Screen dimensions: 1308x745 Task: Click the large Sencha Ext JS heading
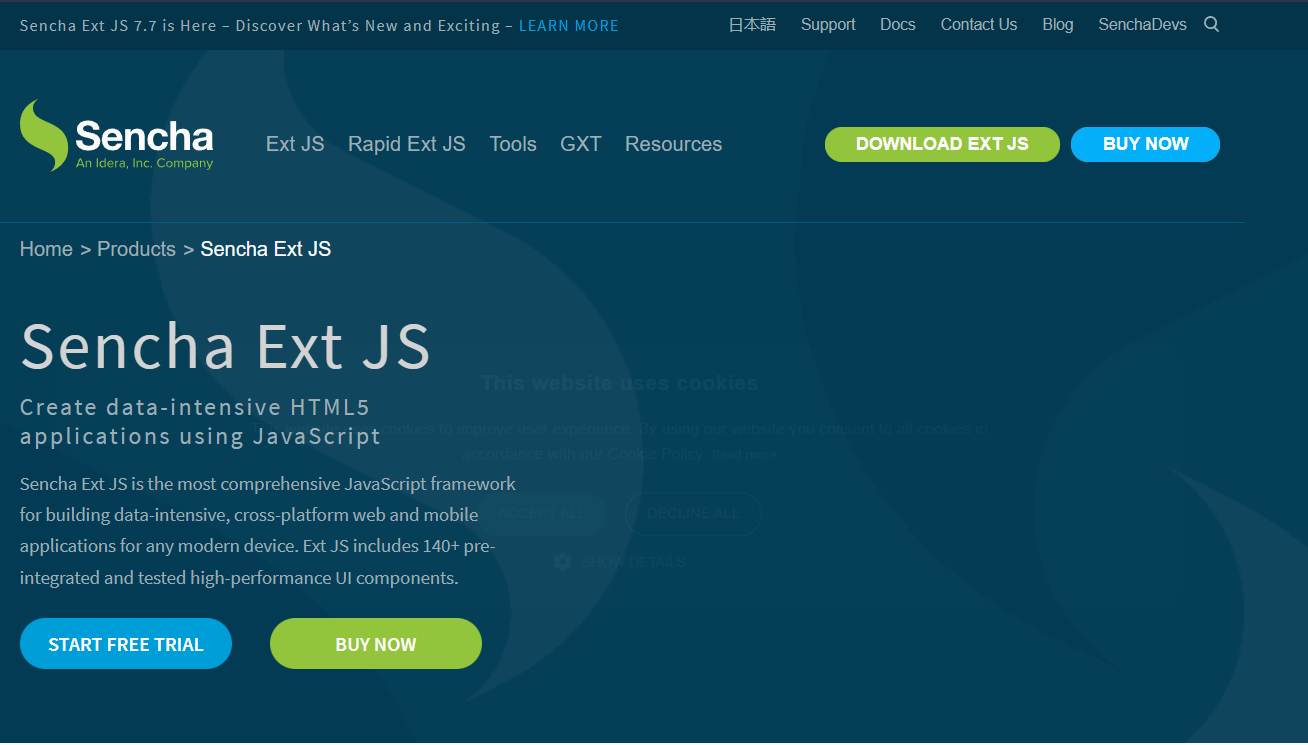[x=225, y=346]
